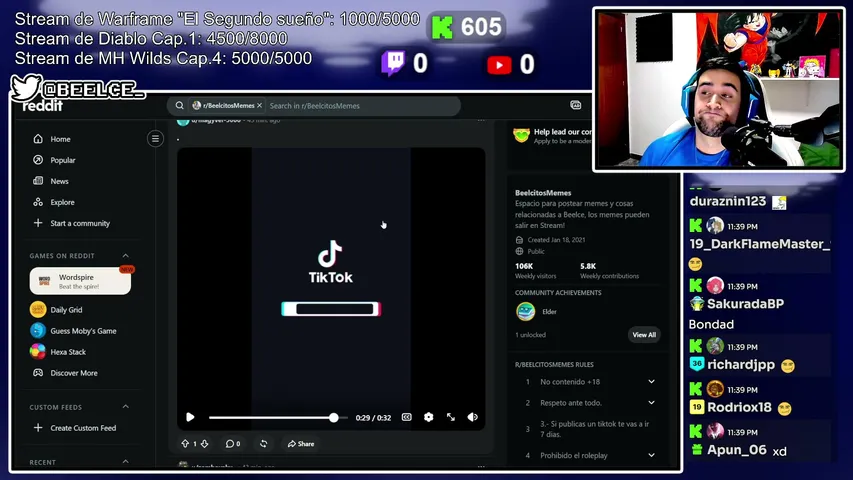Screen dimensions: 853x480
Task: Click the search magnifier icon
Action: point(179,106)
